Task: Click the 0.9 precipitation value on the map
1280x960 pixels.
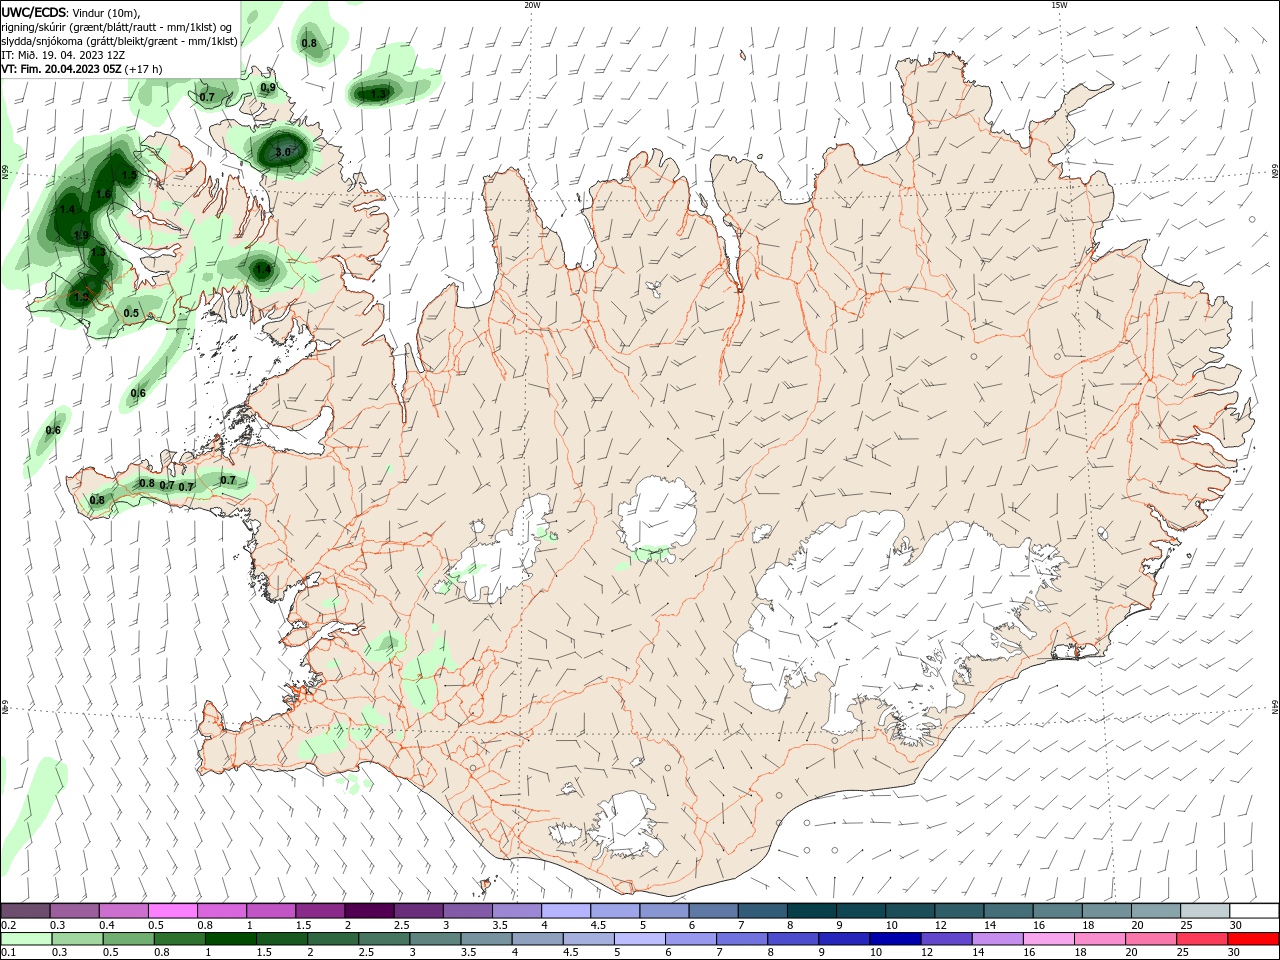Action: pos(268,88)
